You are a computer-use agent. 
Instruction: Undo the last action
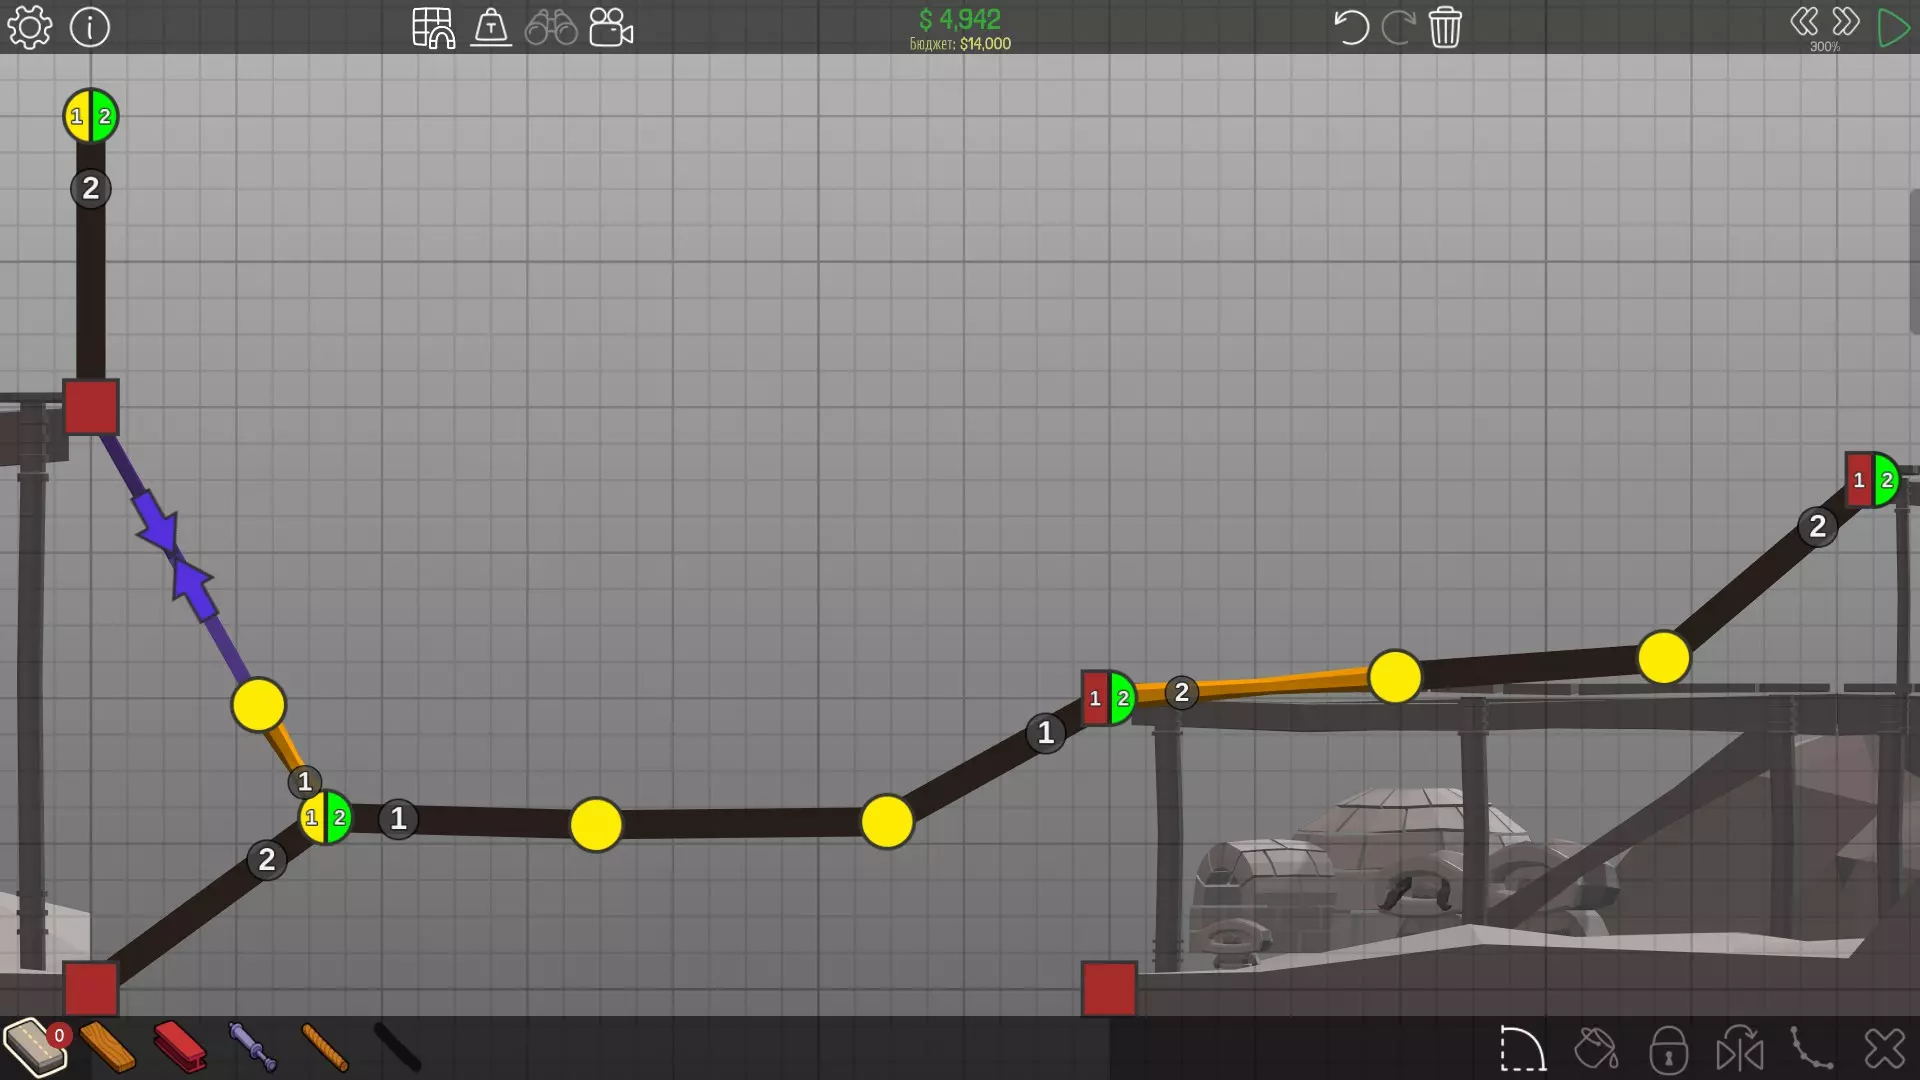click(1350, 27)
